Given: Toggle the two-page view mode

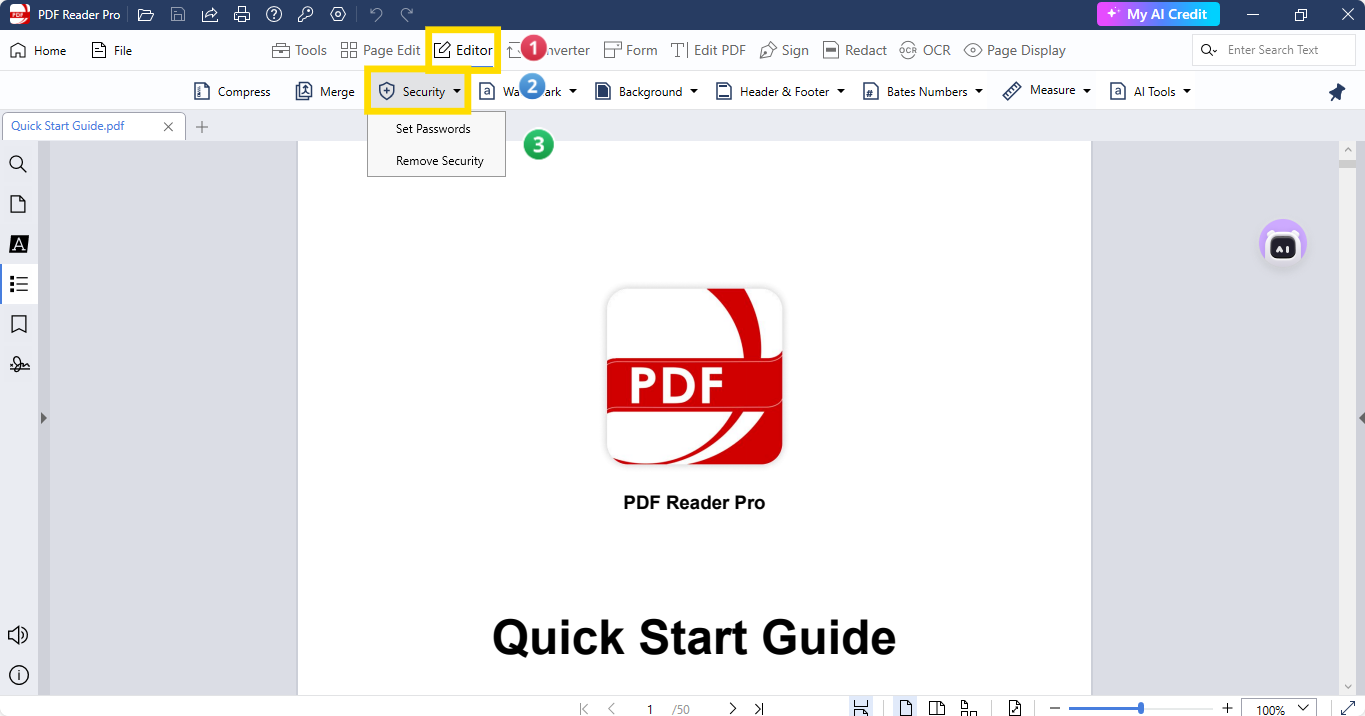Looking at the screenshot, I should pos(937,708).
